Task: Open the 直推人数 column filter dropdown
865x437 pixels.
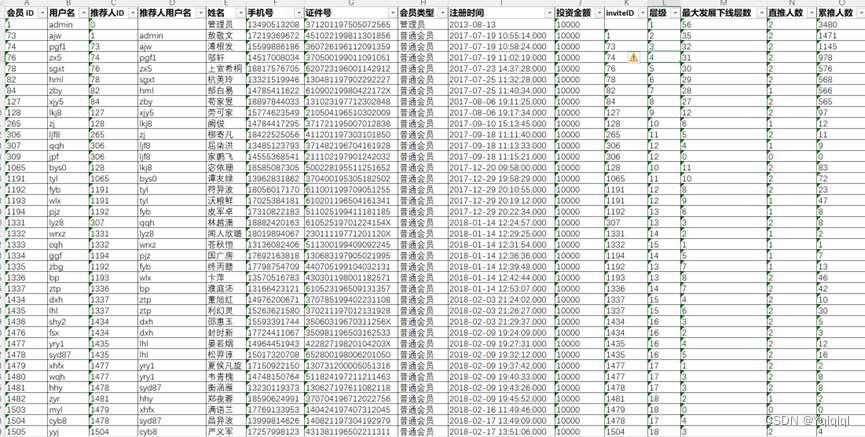Action: click(810, 13)
